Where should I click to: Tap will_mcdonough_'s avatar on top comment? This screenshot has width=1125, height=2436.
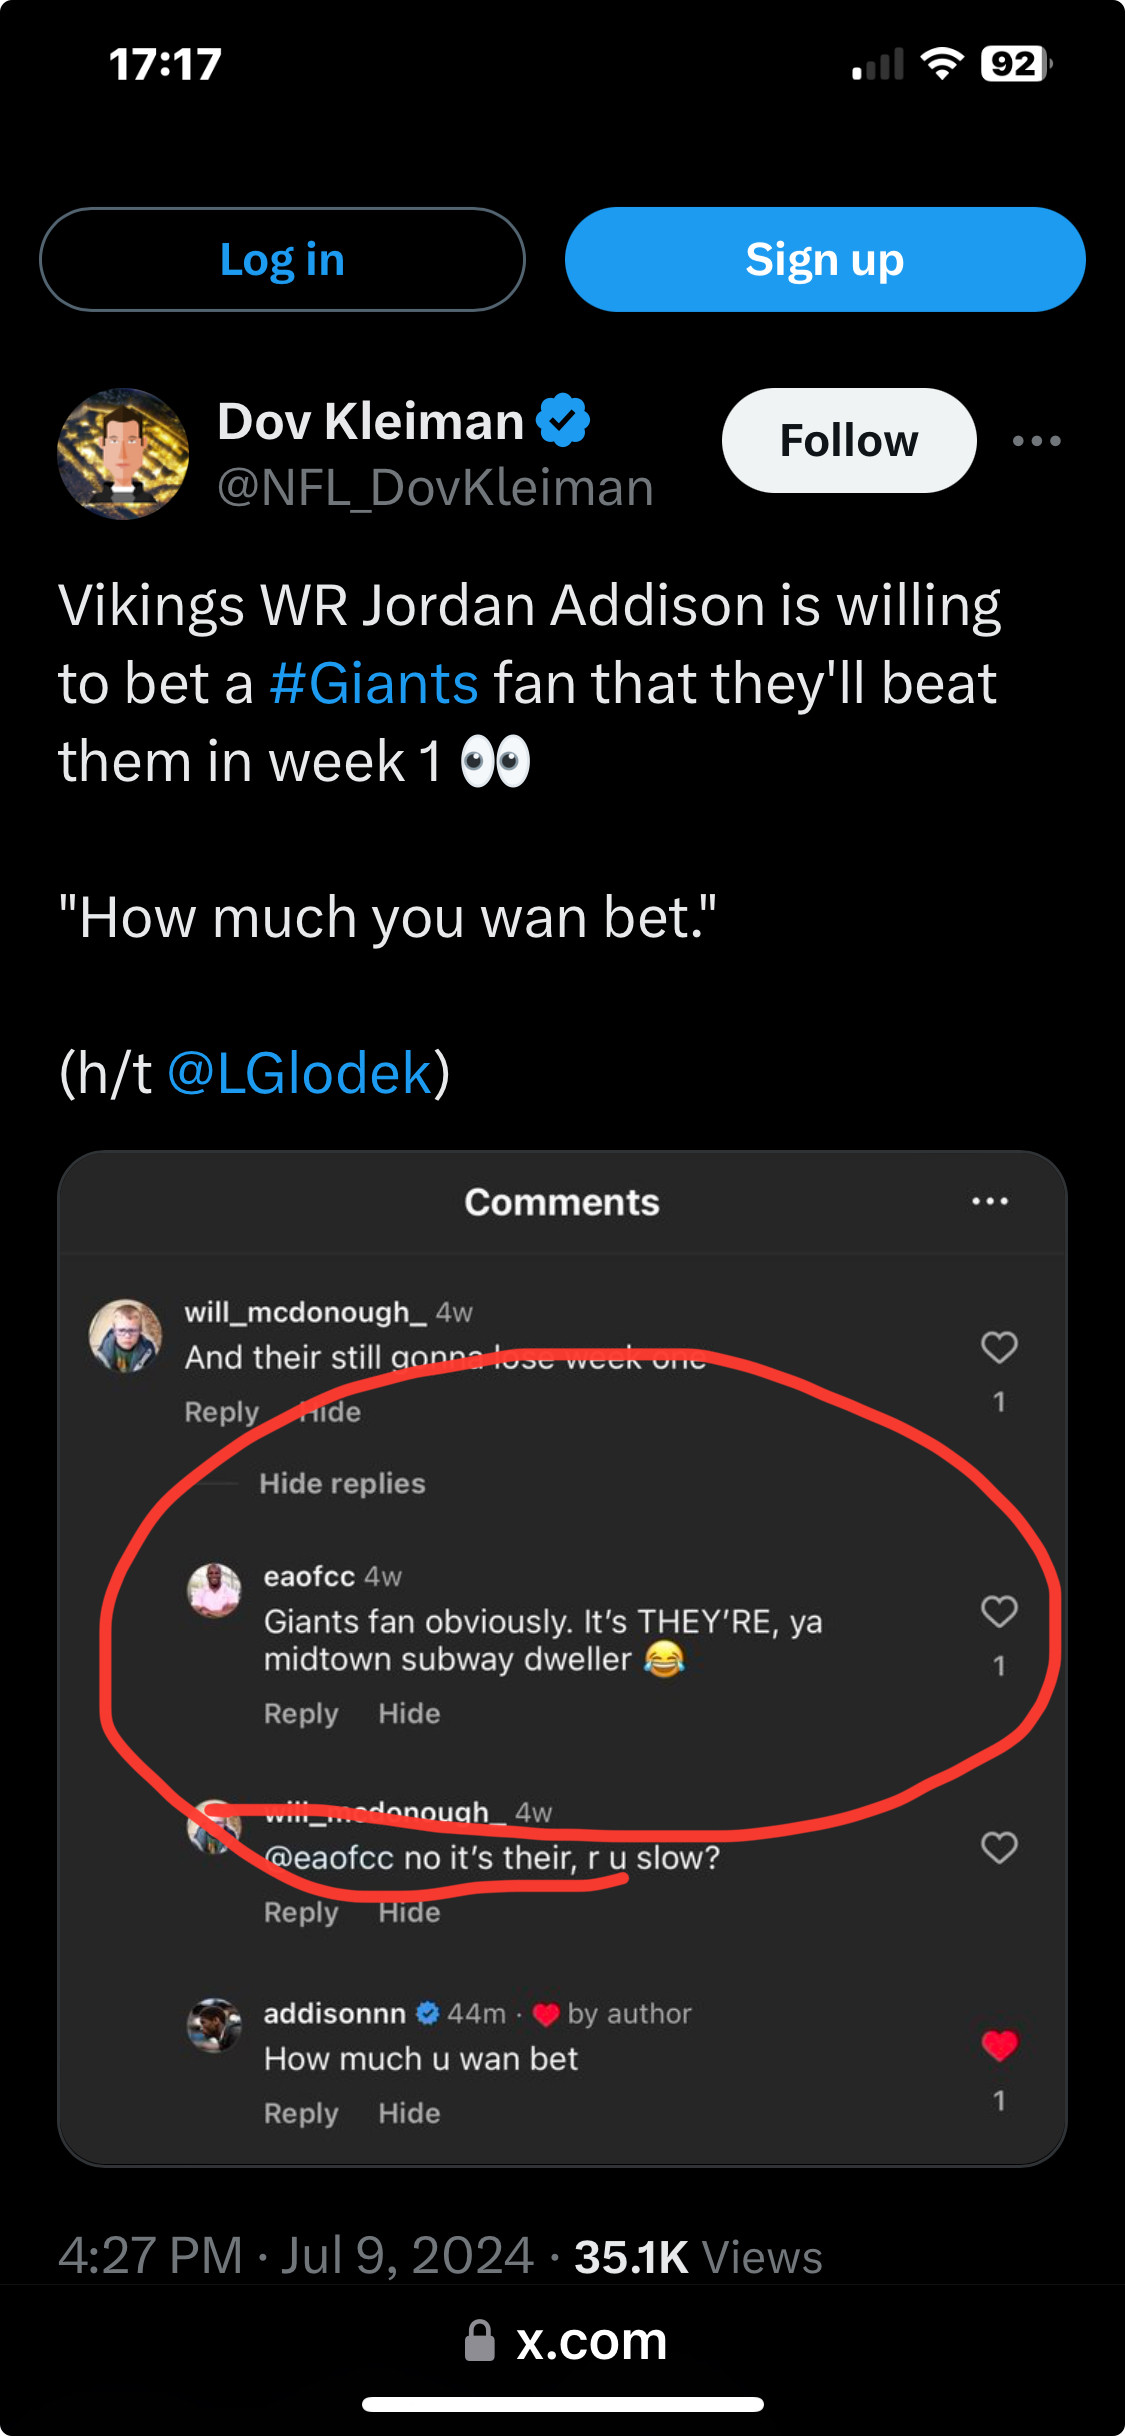coord(125,1336)
